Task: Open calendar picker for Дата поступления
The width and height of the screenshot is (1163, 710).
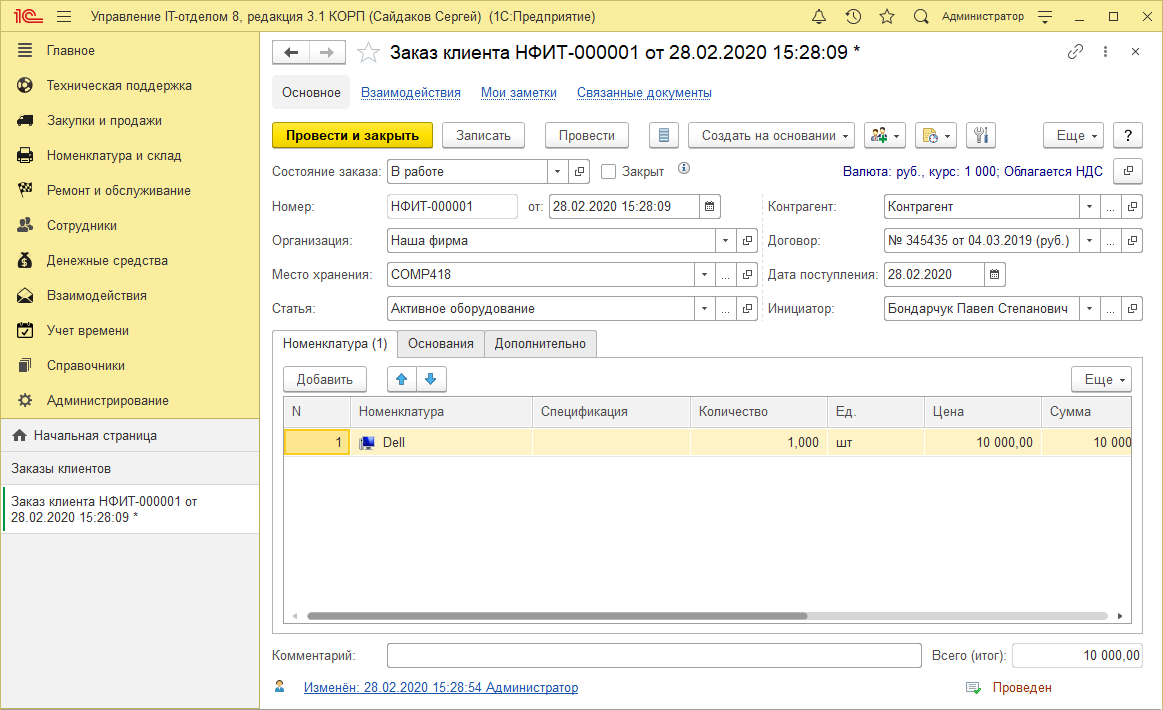Action: click(x=994, y=275)
